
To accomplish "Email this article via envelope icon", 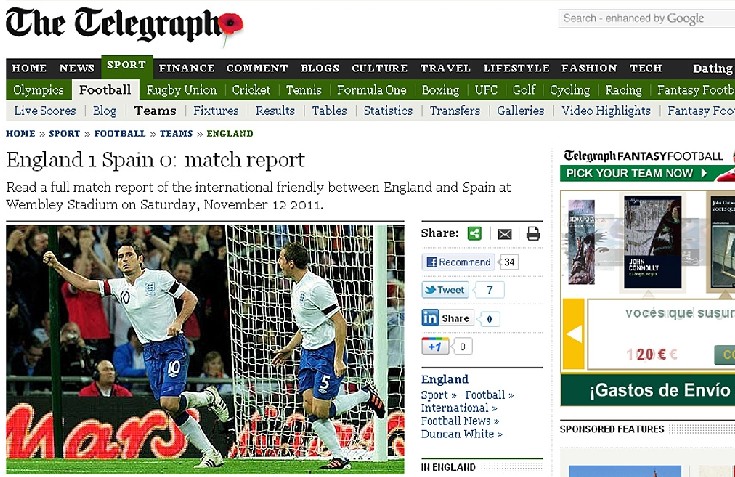I will click(504, 234).
